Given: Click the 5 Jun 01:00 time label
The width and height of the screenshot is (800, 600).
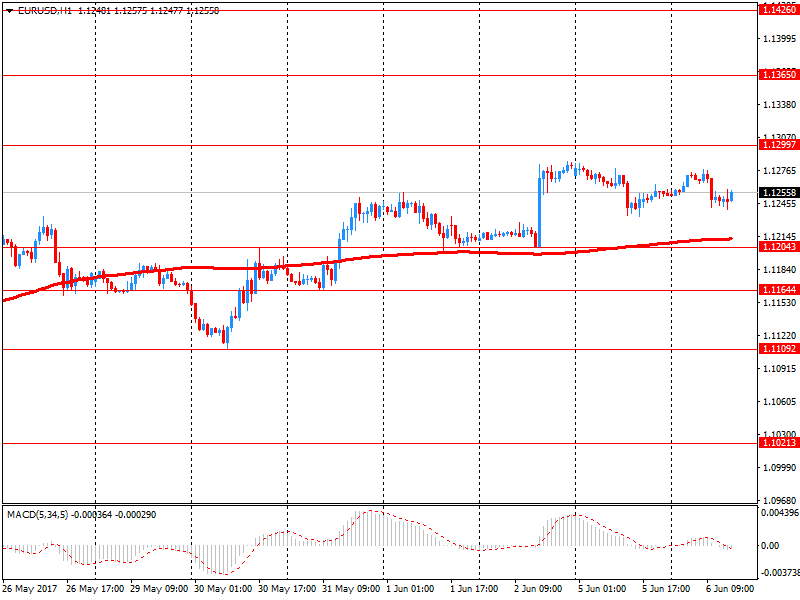Looking at the screenshot, I should tap(602, 589).
